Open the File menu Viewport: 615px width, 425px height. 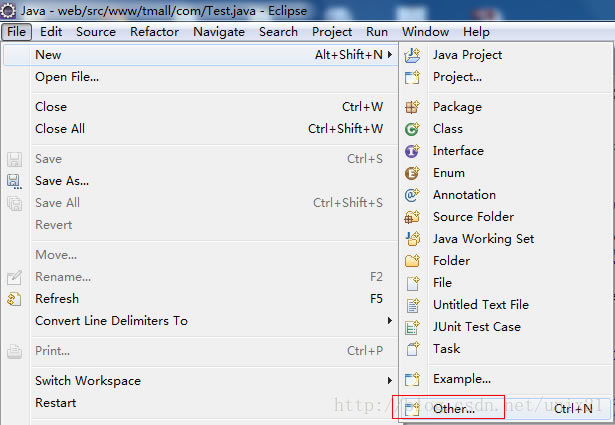pos(16,32)
